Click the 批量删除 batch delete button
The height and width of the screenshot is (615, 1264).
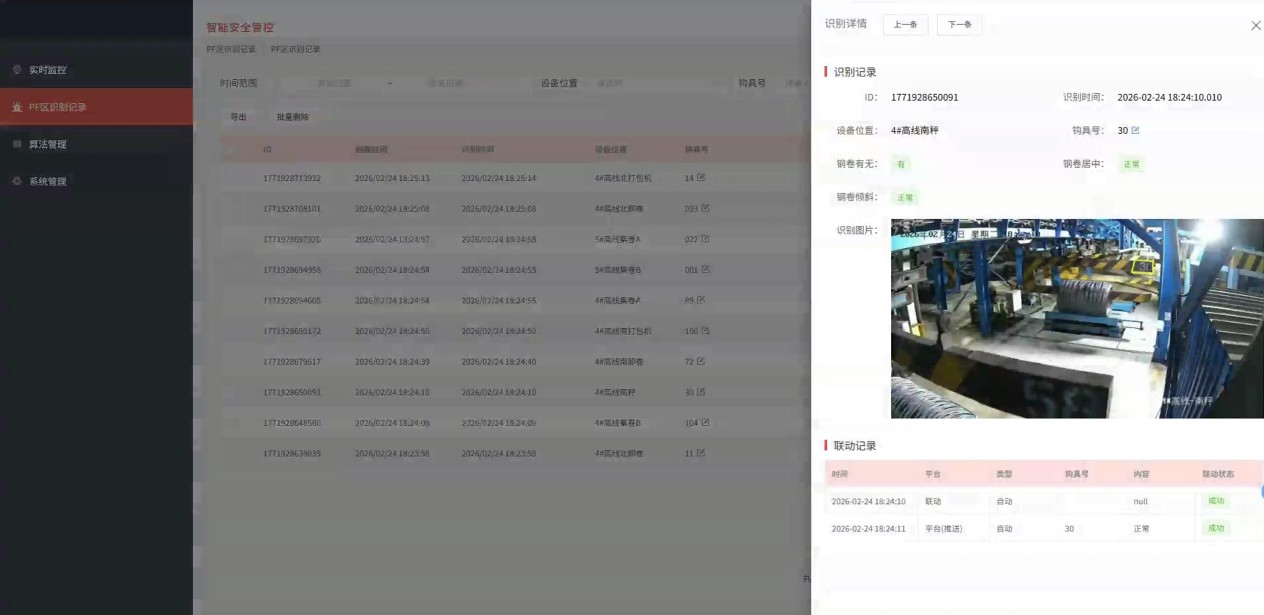[293, 117]
